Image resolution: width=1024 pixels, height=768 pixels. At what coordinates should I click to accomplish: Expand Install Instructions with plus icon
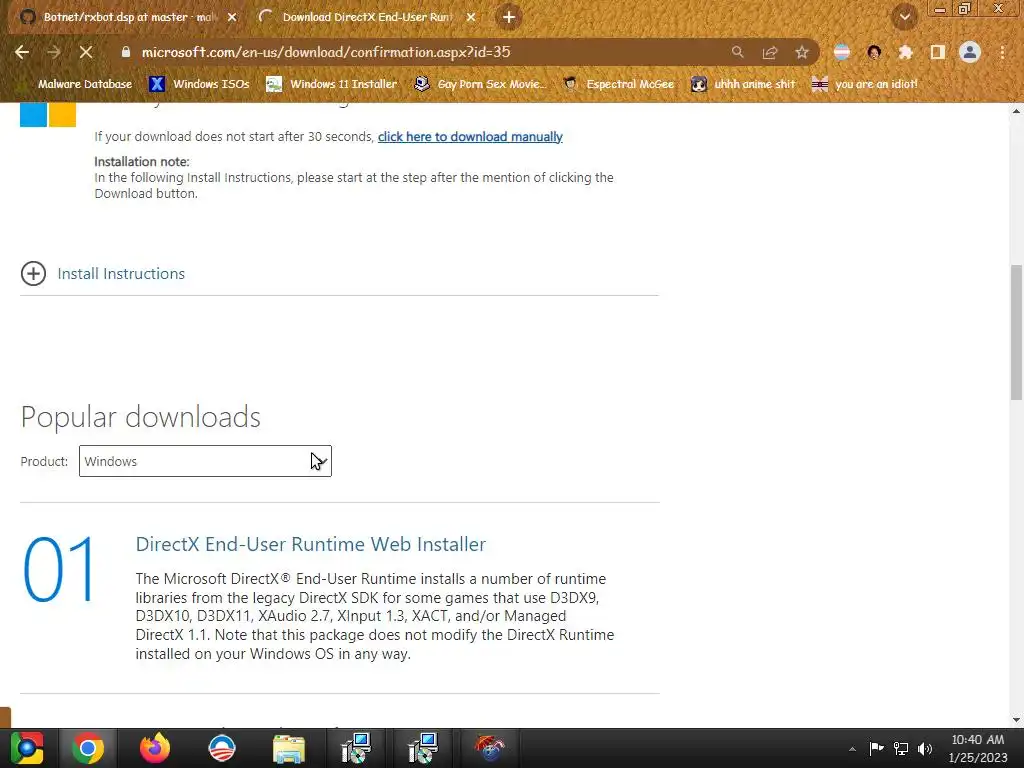tap(33, 274)
